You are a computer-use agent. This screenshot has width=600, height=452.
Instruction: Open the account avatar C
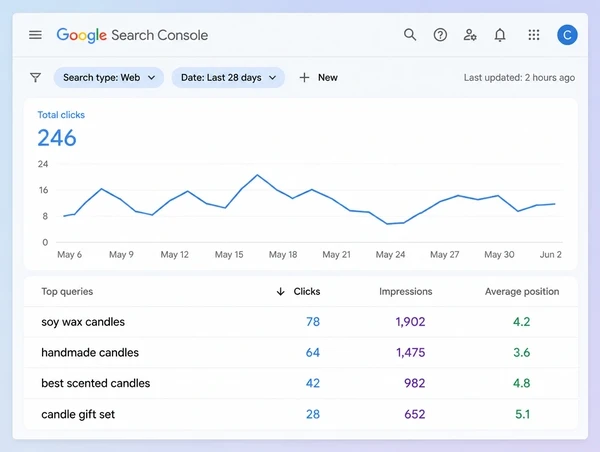(x=567, y=35)
